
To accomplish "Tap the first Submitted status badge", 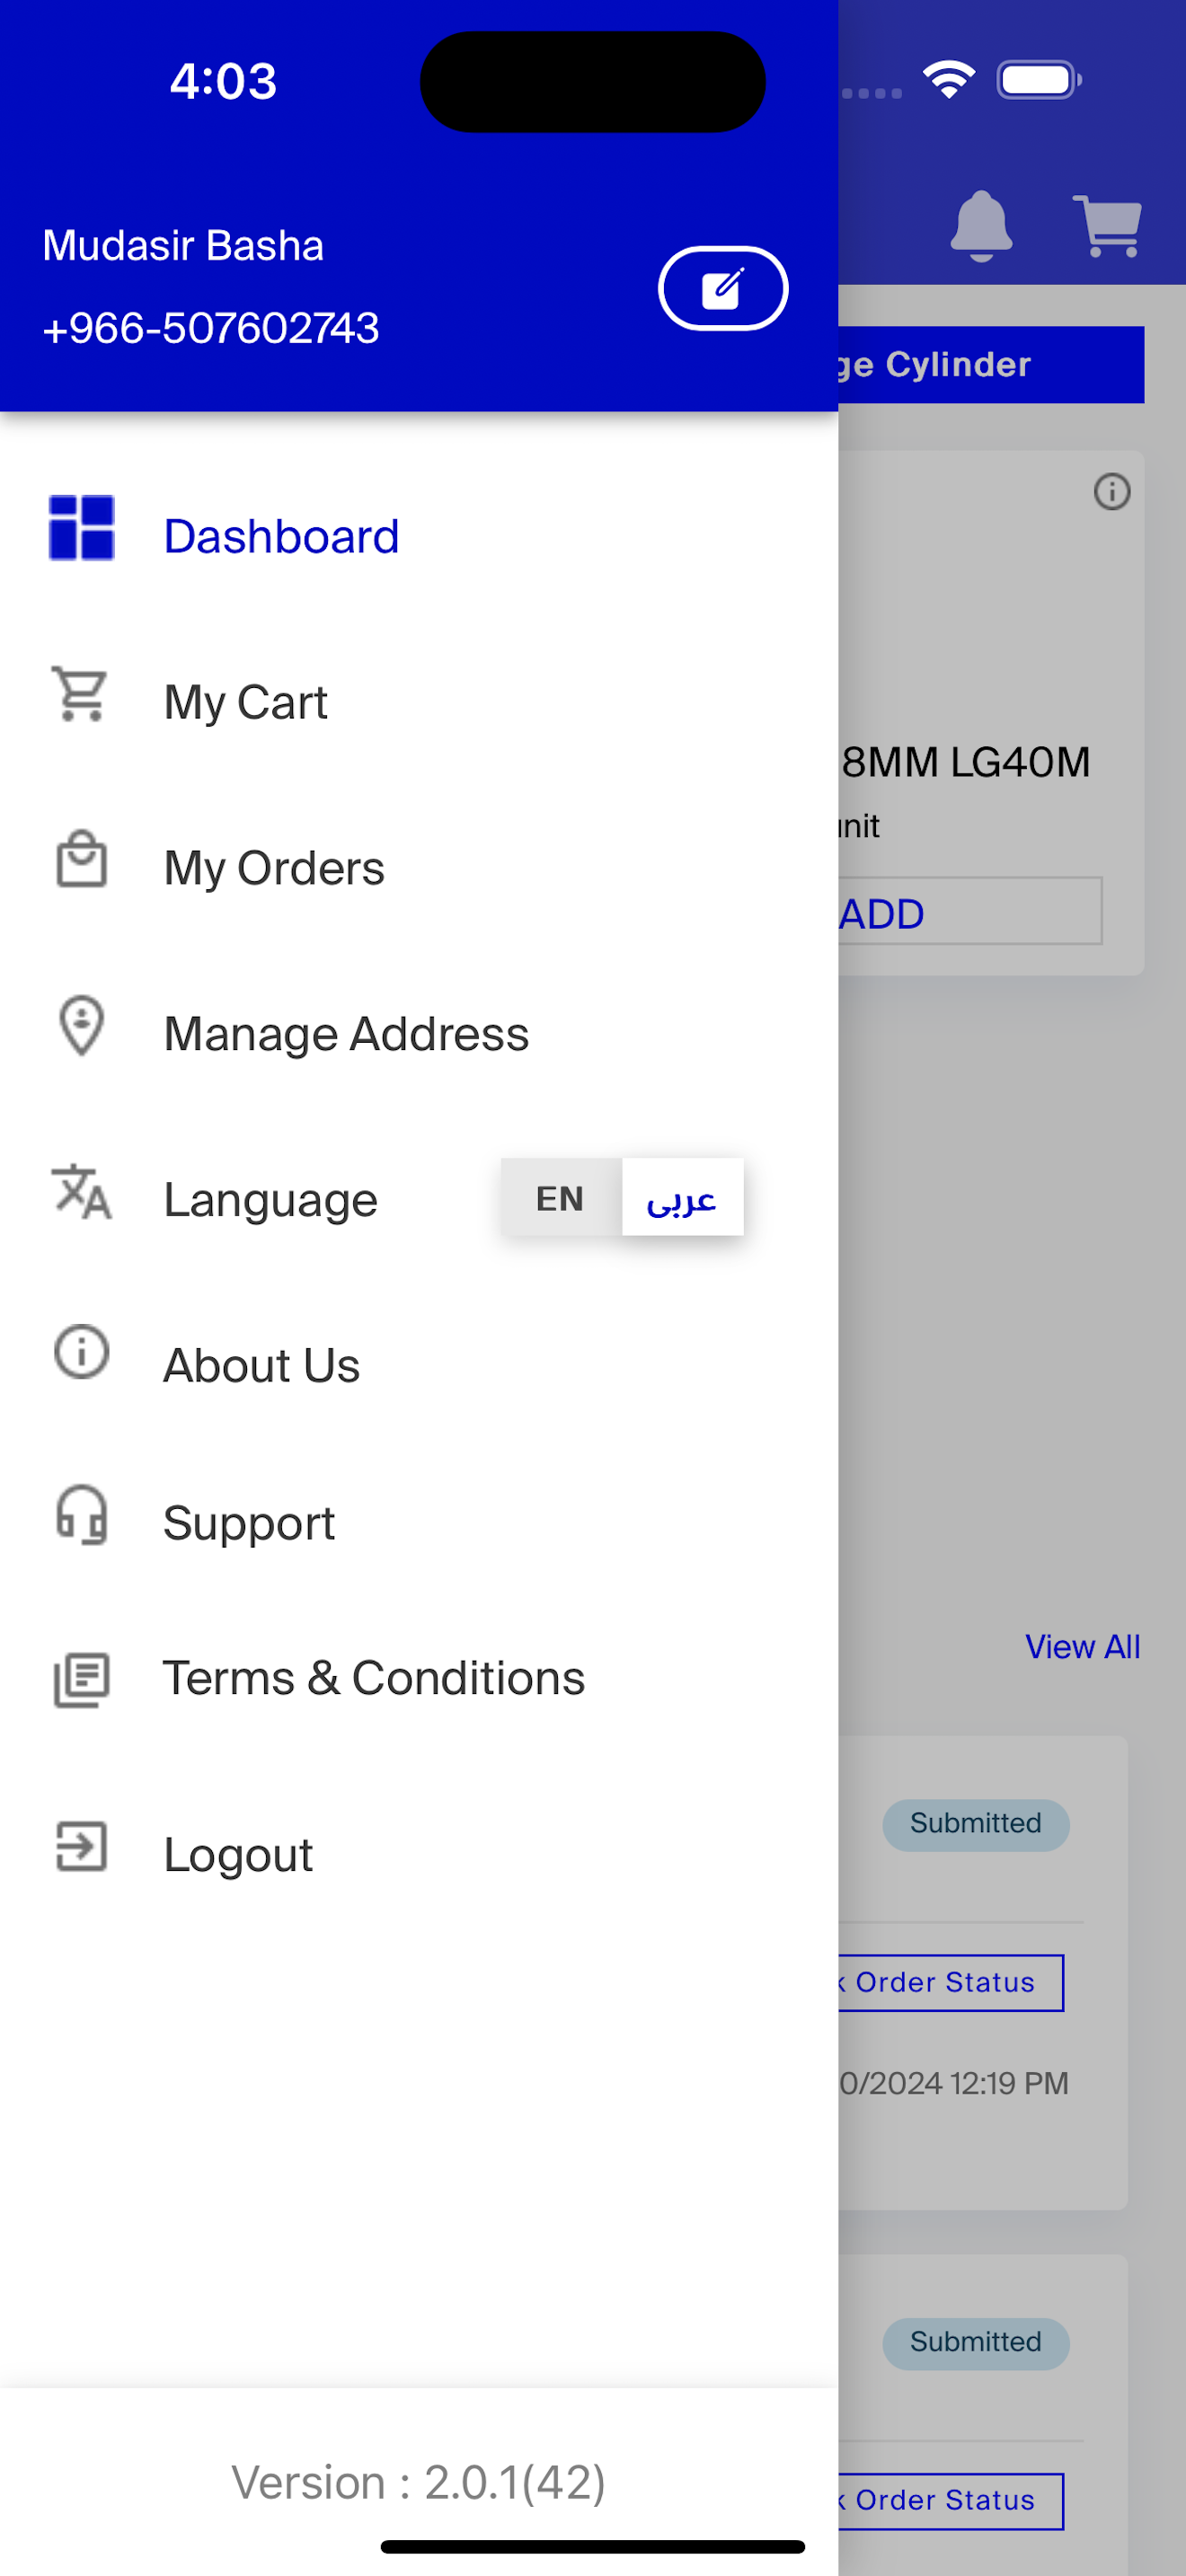I will [975, 1824].
